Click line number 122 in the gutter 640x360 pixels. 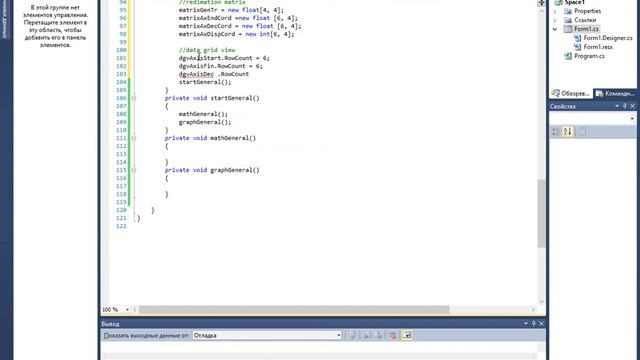point(121,226)
